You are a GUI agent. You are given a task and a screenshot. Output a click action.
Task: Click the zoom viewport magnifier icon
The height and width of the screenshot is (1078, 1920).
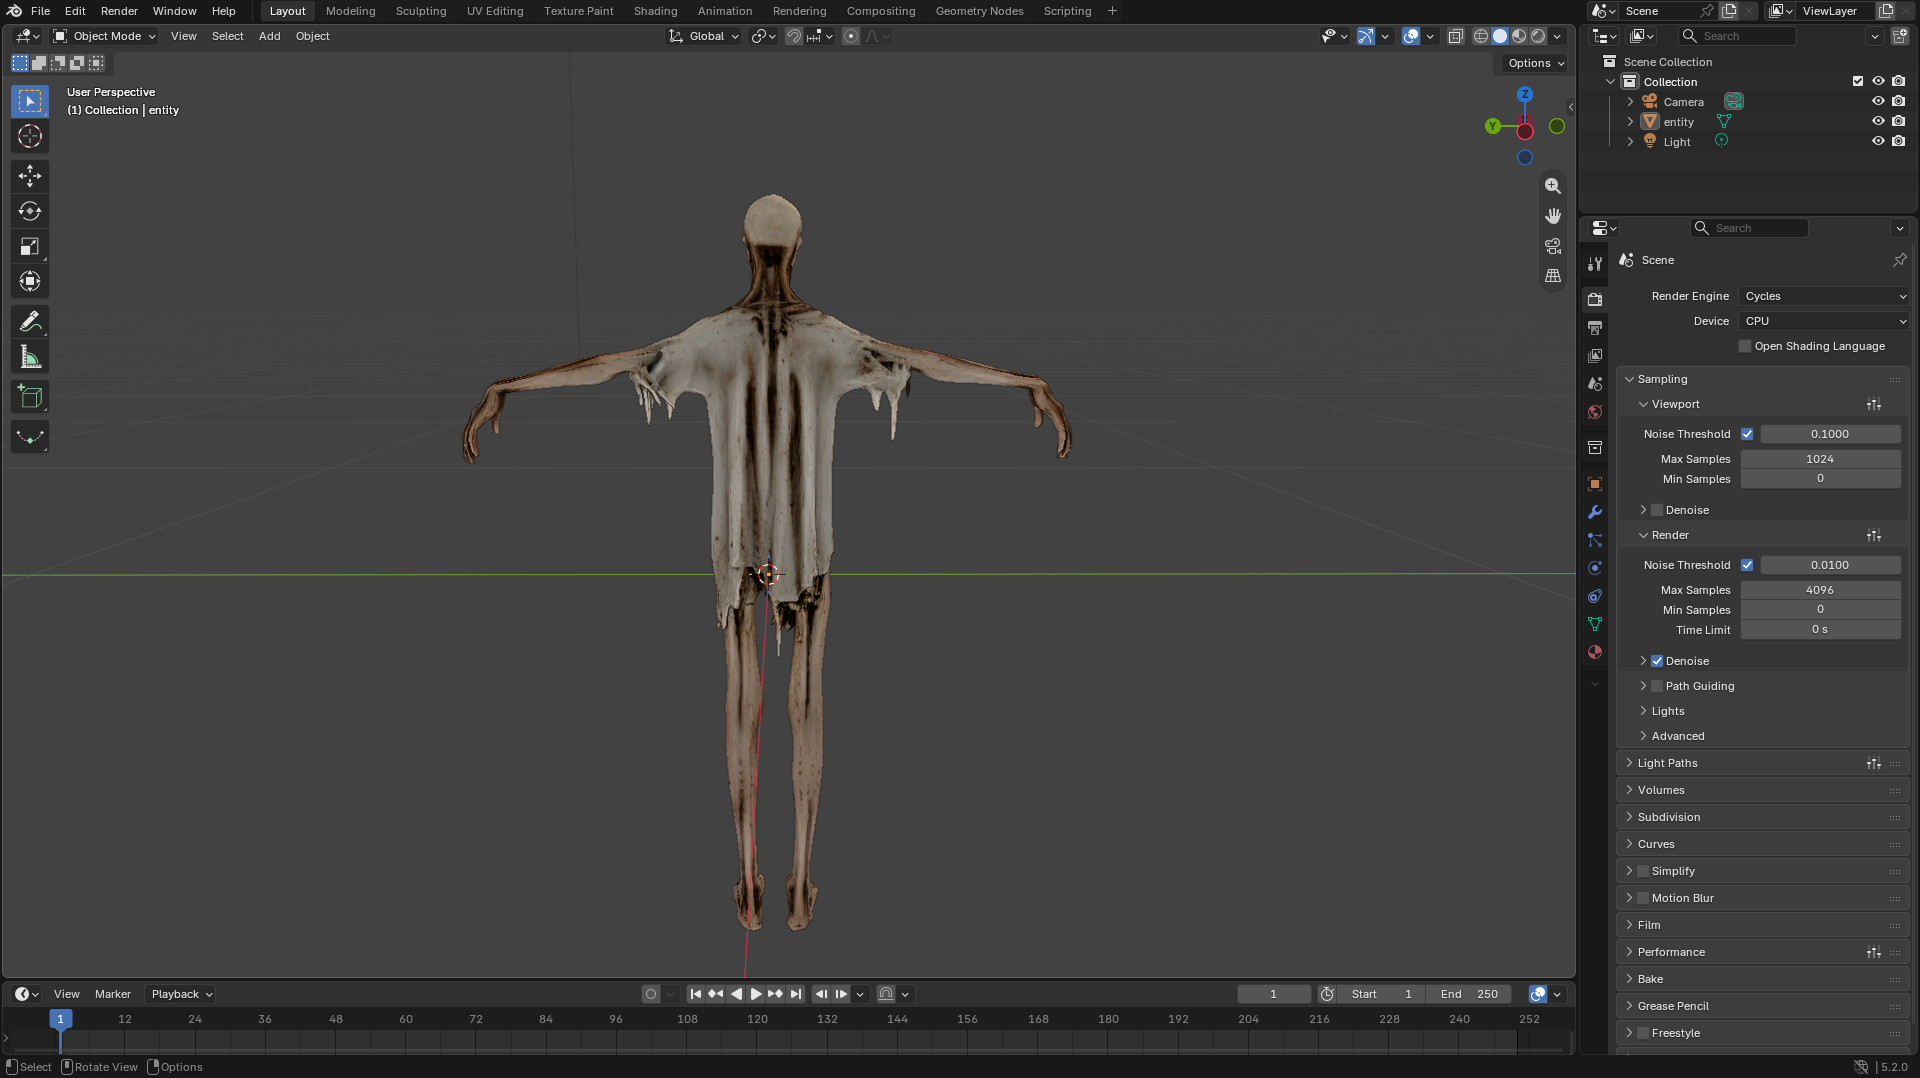click(1553, 186)
